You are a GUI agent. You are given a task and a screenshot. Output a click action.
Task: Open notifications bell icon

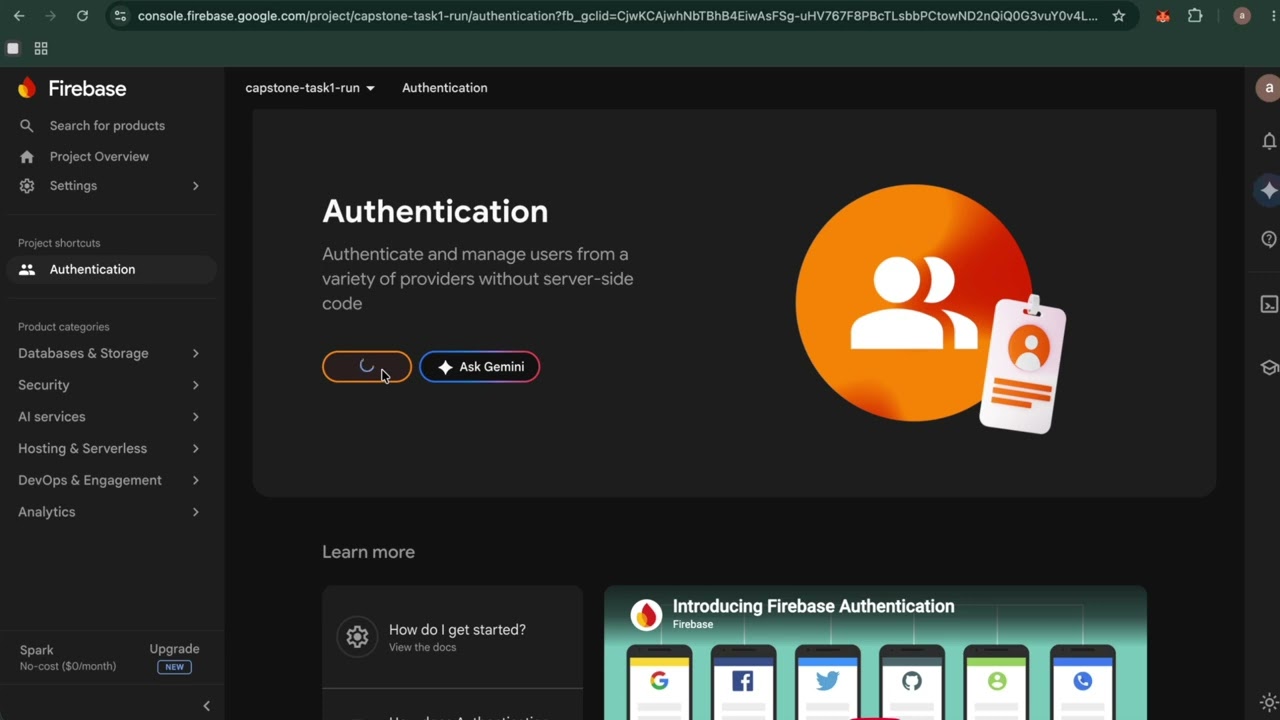tap(1269, 141)
